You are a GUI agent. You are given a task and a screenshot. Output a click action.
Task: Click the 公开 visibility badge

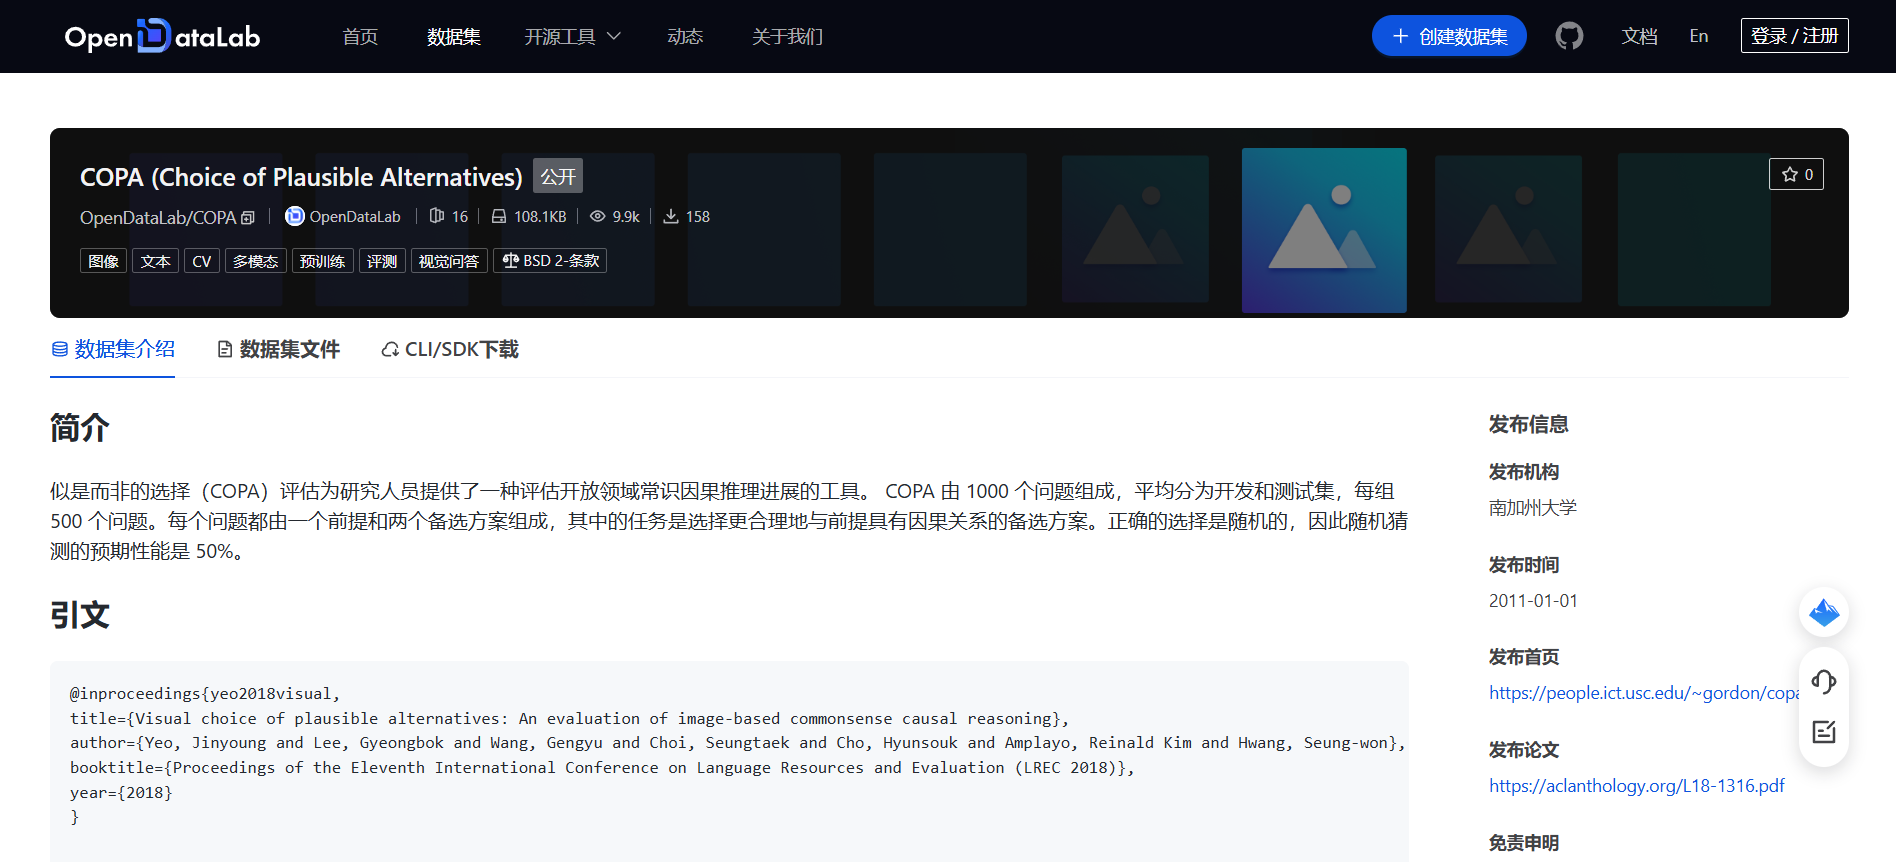(558, 176)
